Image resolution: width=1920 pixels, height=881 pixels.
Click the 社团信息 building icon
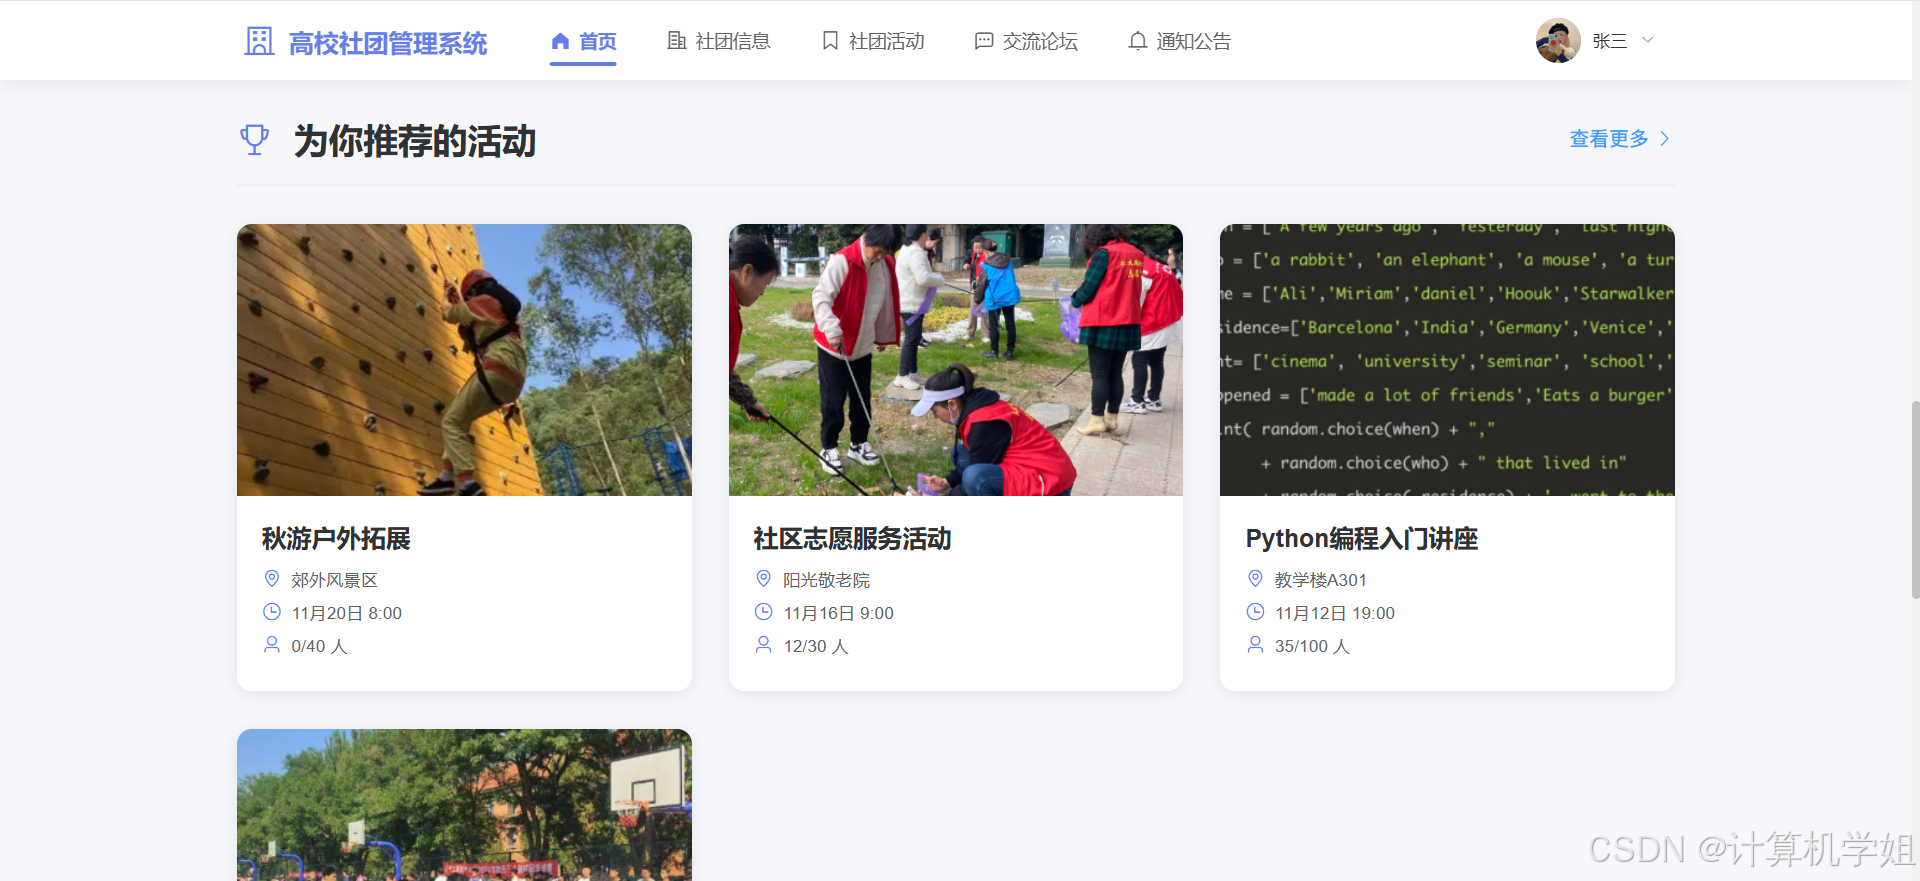pos(677,41)
